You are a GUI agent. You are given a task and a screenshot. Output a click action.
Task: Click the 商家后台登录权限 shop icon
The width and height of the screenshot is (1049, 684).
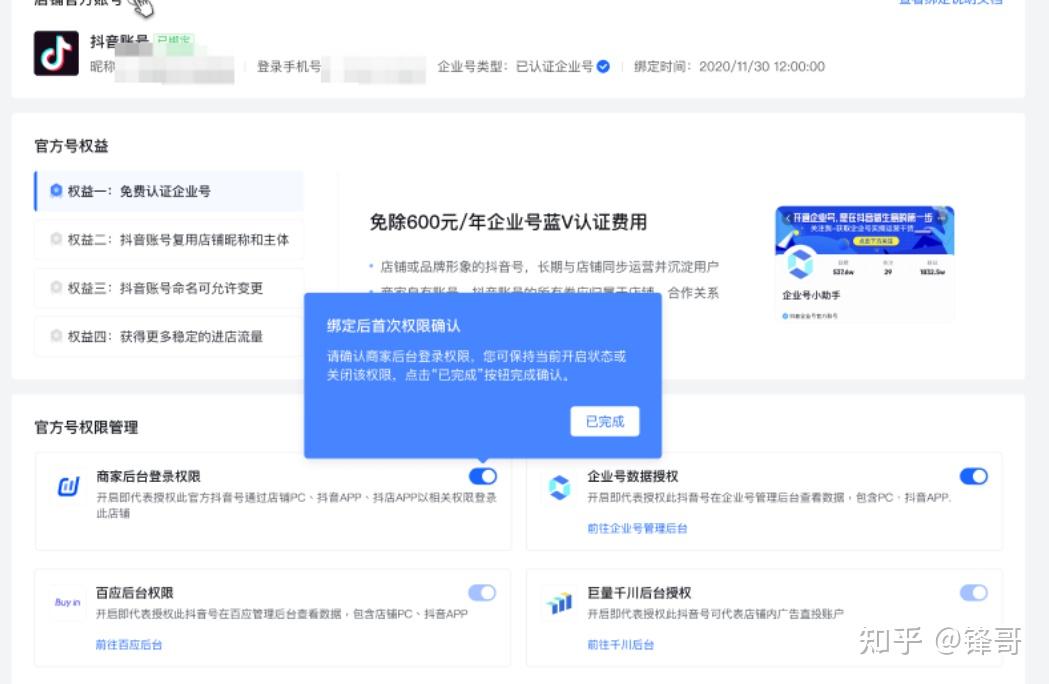click(x=68, y=486)
